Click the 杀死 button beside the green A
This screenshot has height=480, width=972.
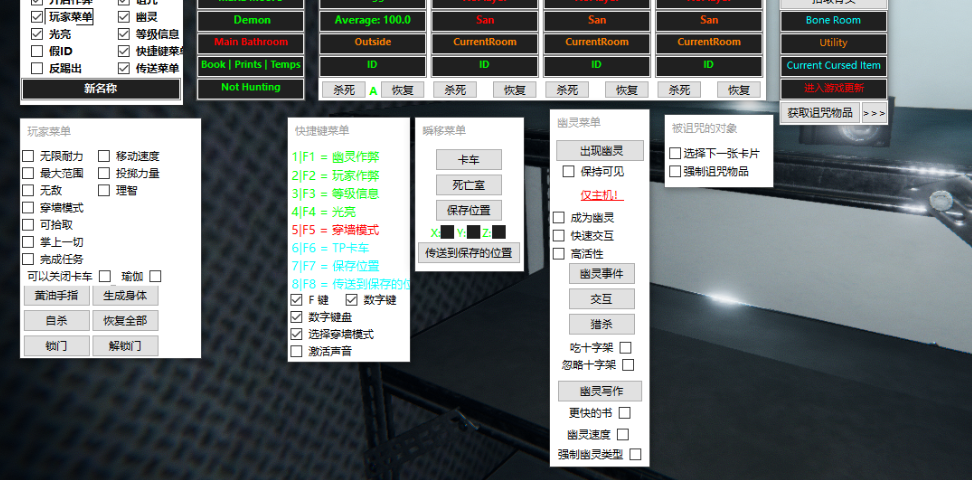(344, 90)
